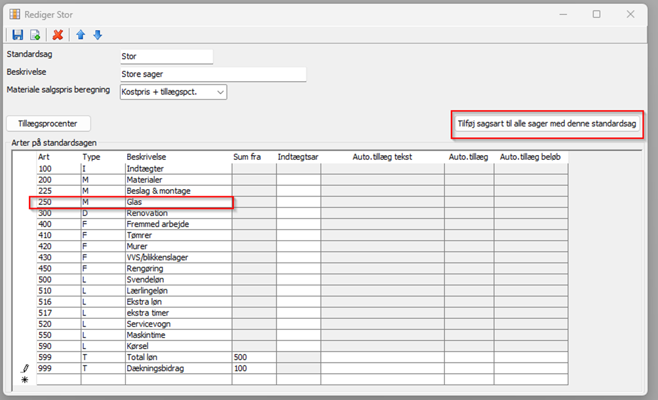Click the red X delete icon

click(x=58, y=35)
